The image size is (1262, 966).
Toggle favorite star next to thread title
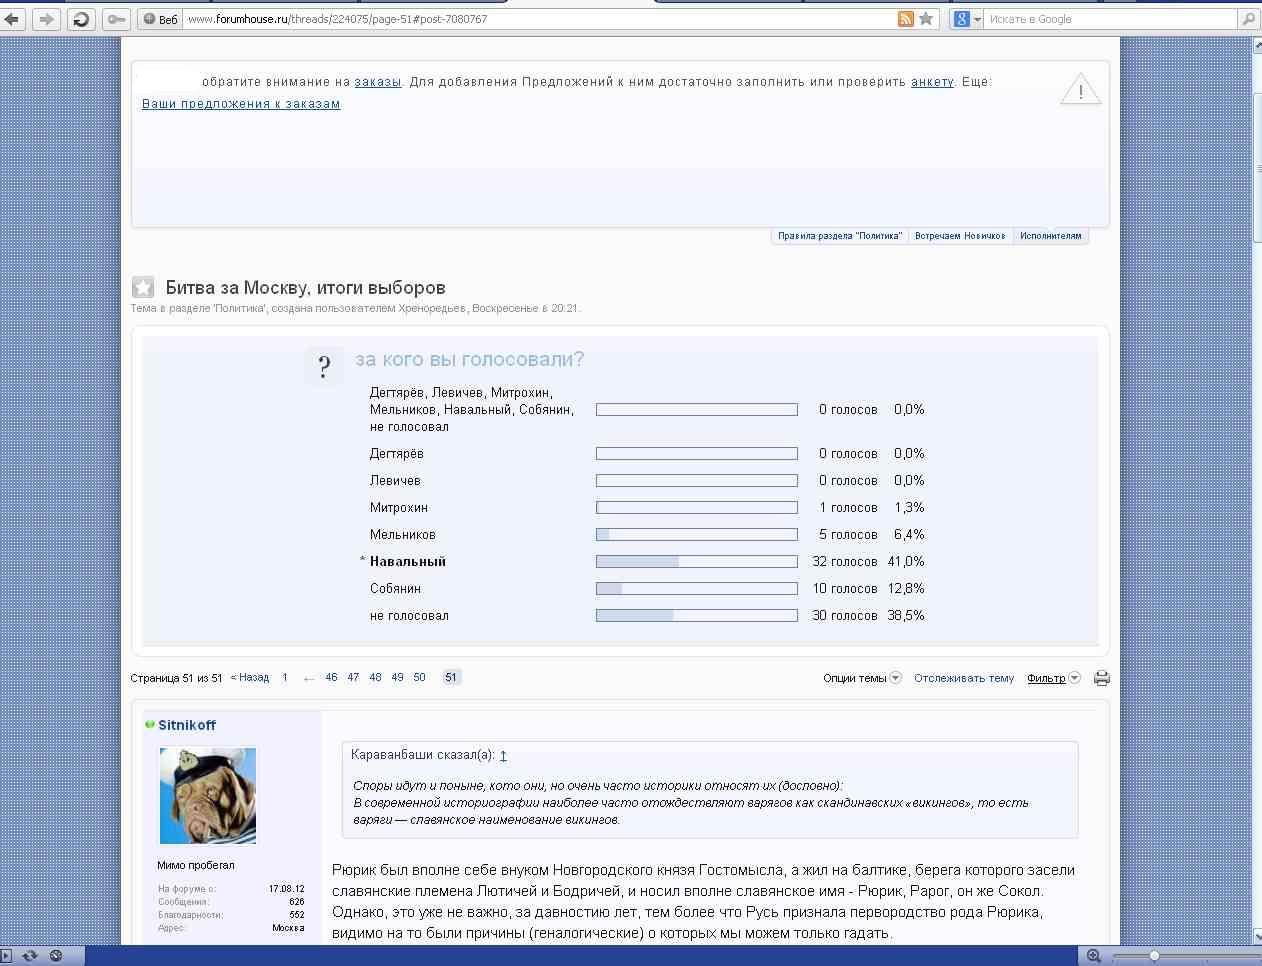[x=143, y=288]
